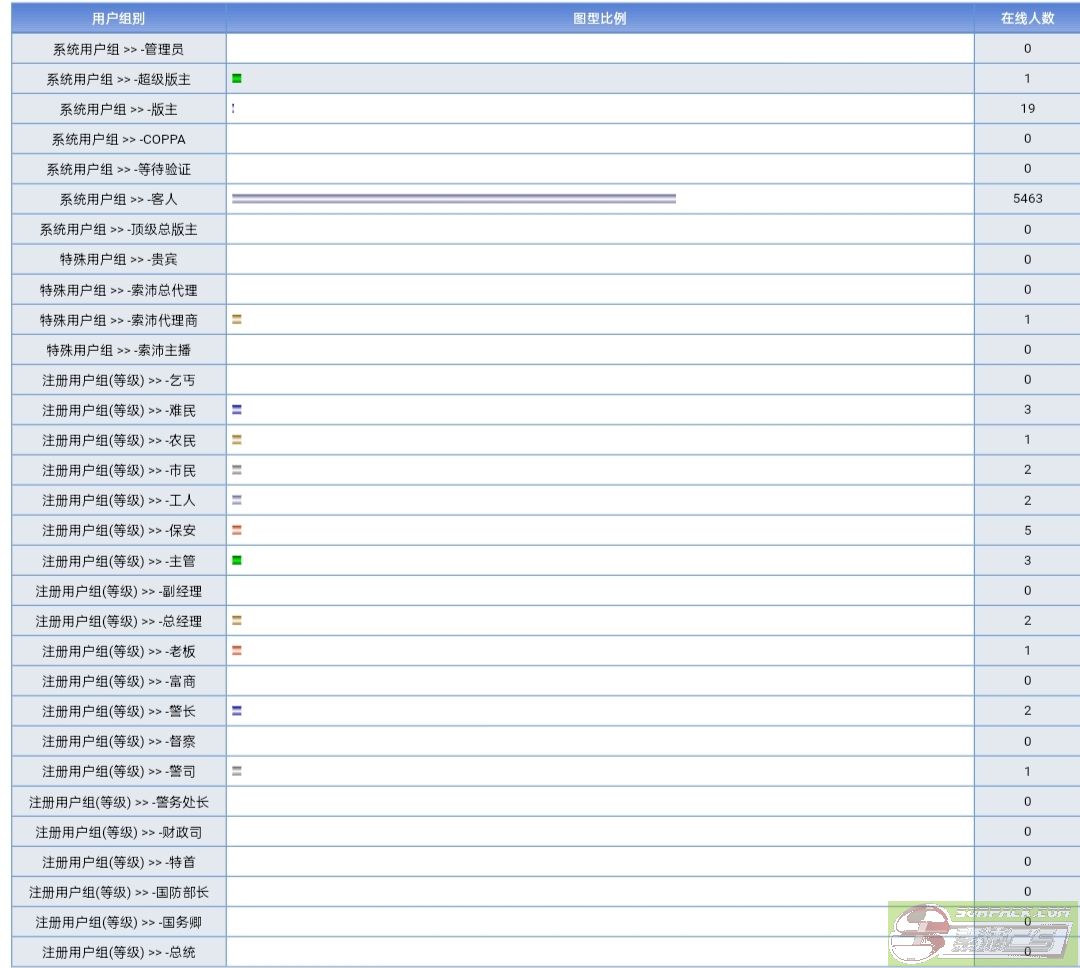The width and height of the screenshot is (1080, 968).
Task: Select the 特殊用户组 >> -贵宾 row label
Action: tap(118, 260)
